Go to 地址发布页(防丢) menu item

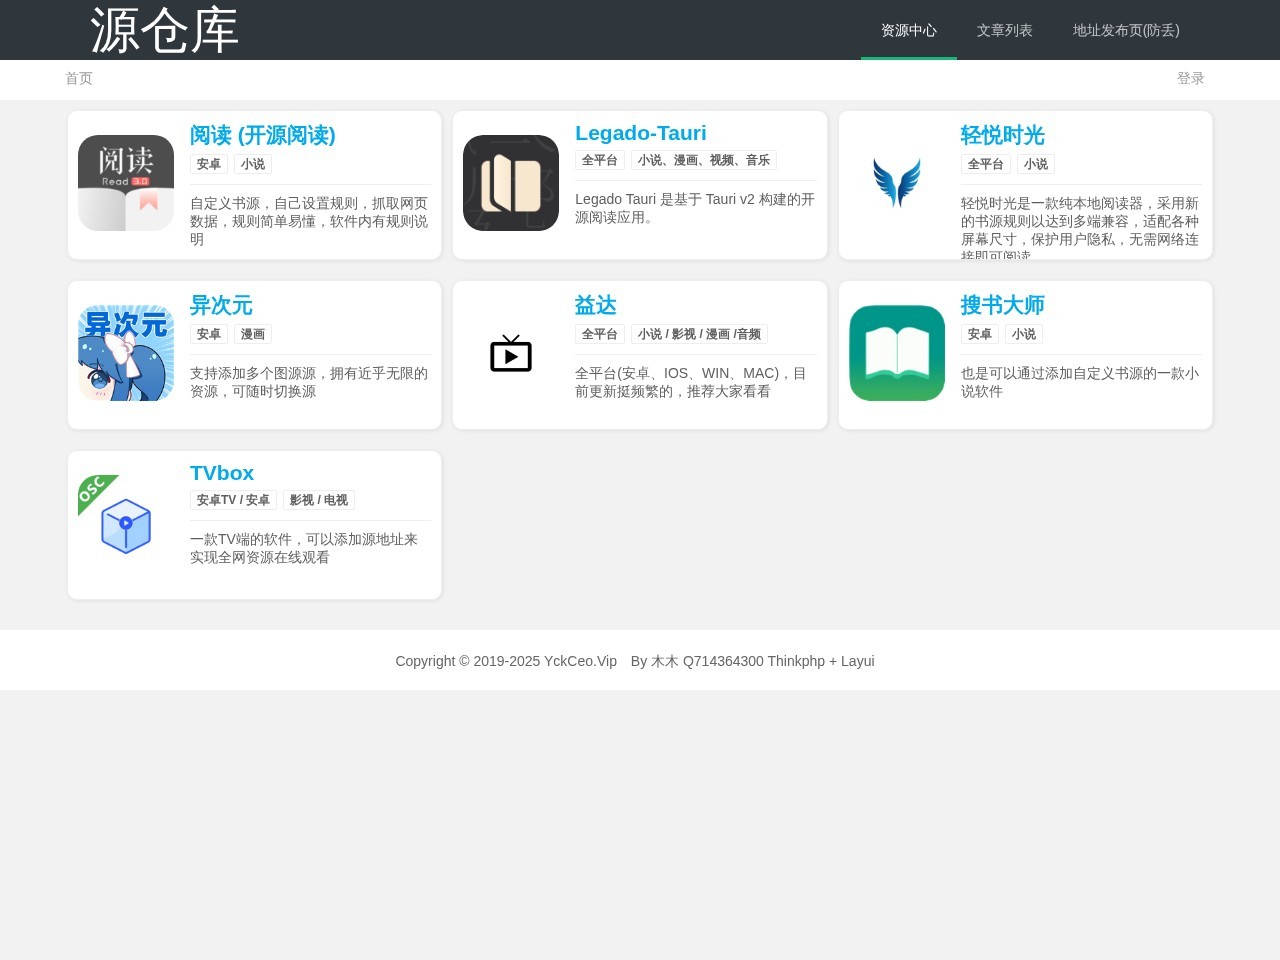pos(1126,30)
